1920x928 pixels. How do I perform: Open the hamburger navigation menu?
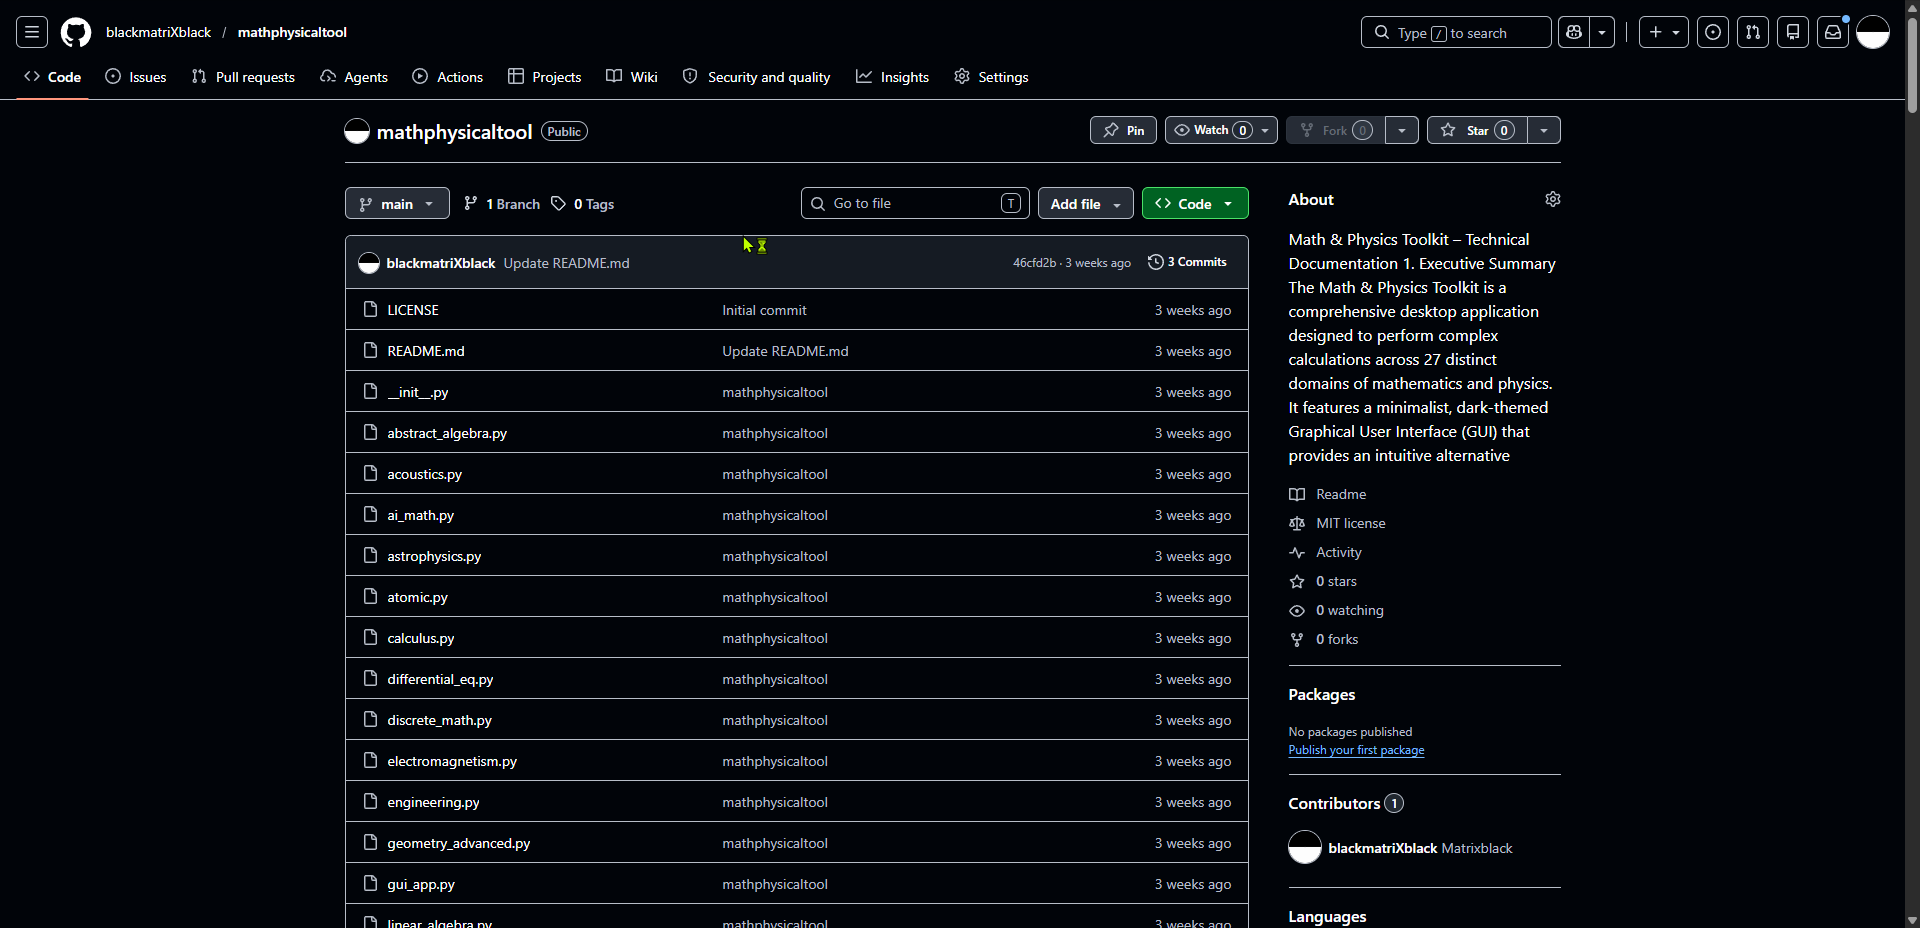(32, 32)
